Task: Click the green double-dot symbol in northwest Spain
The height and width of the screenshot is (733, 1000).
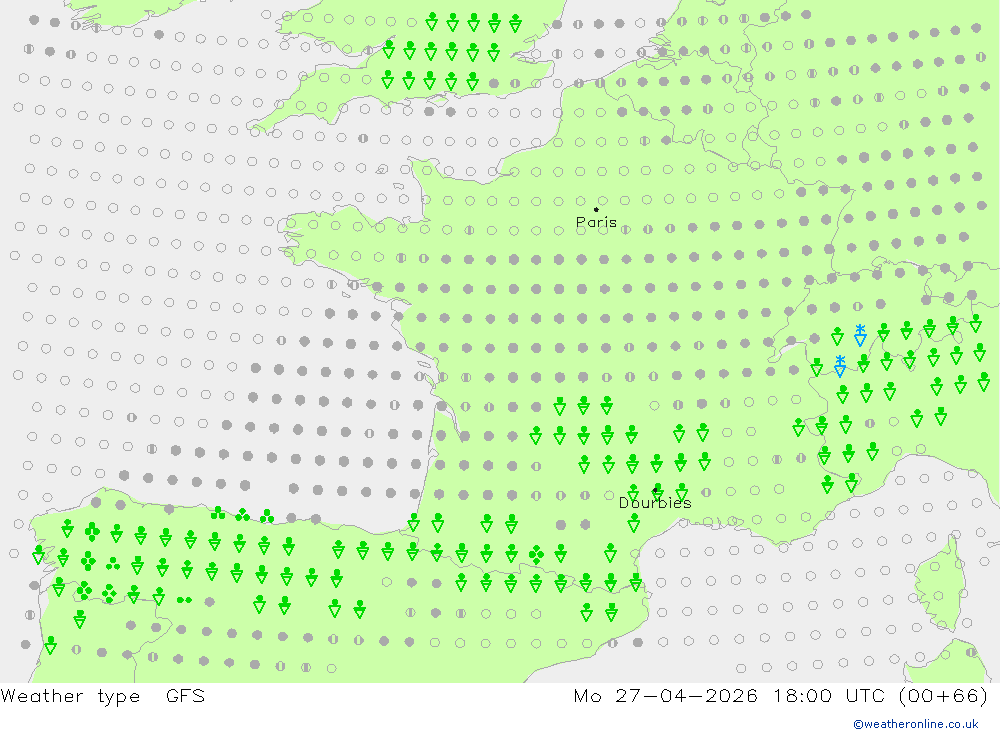Action: 184,600
